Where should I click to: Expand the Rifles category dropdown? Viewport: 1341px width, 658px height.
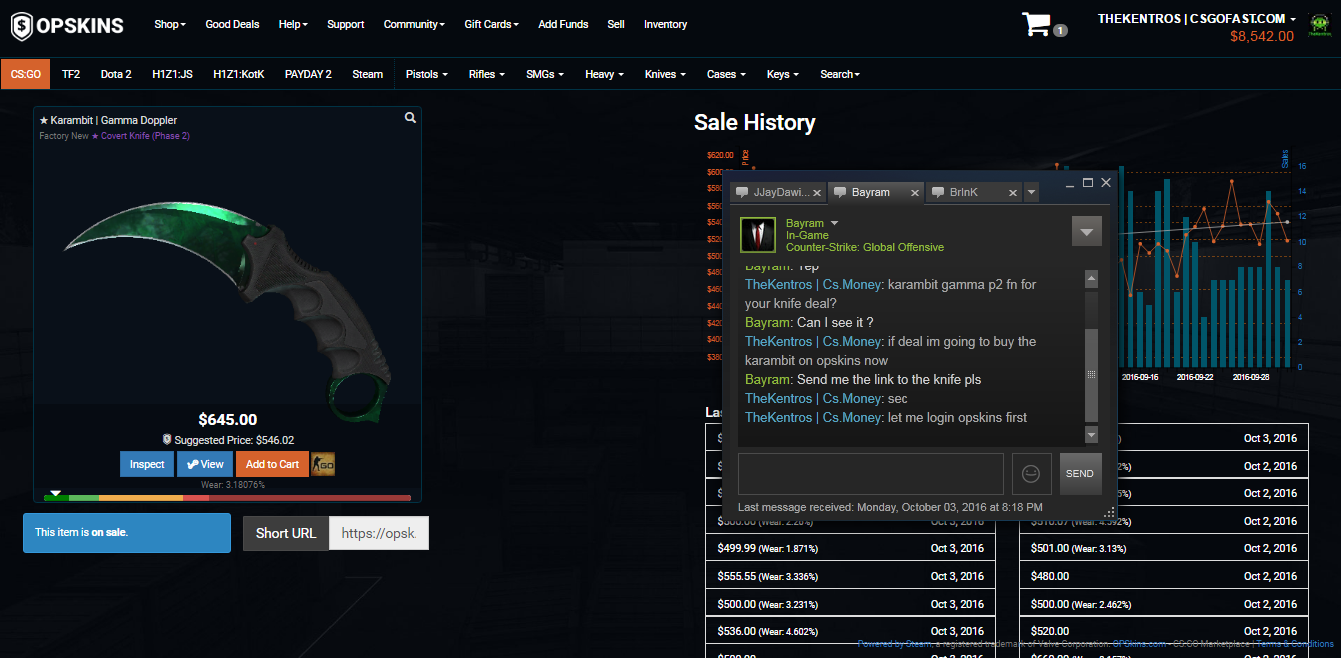486,74
